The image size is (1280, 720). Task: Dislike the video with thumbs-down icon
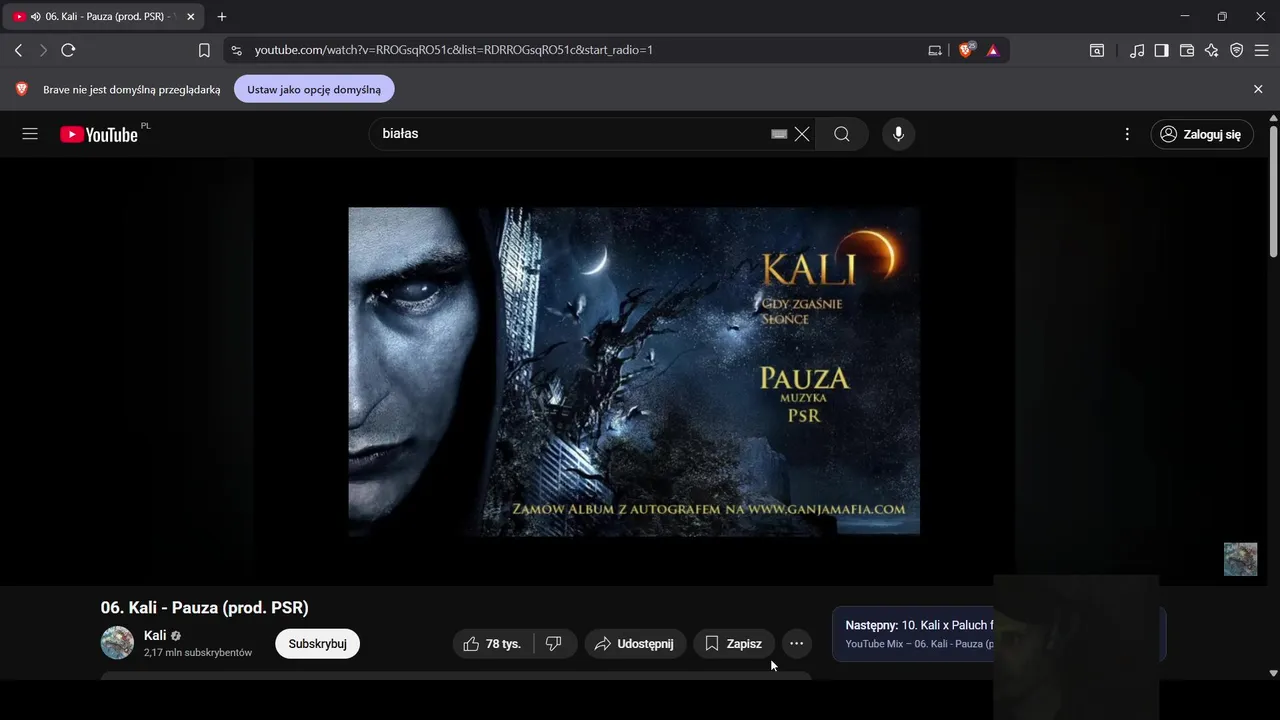555,644
